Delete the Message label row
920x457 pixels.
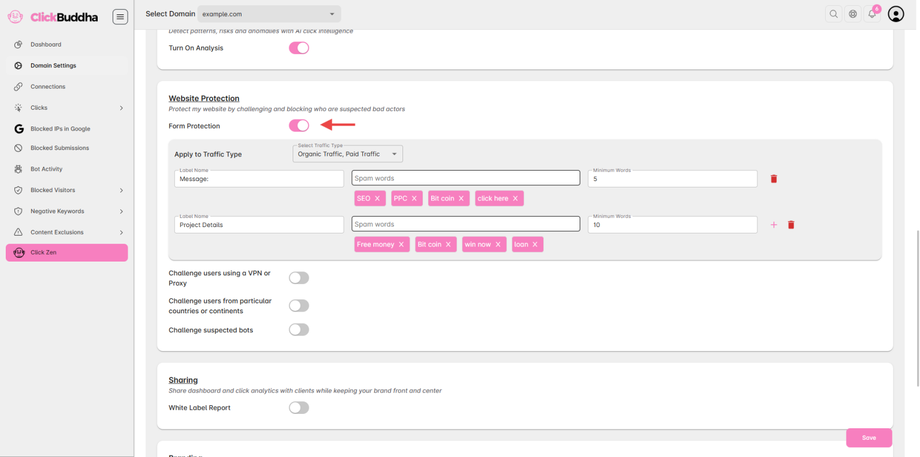click(x=774, y=179)
